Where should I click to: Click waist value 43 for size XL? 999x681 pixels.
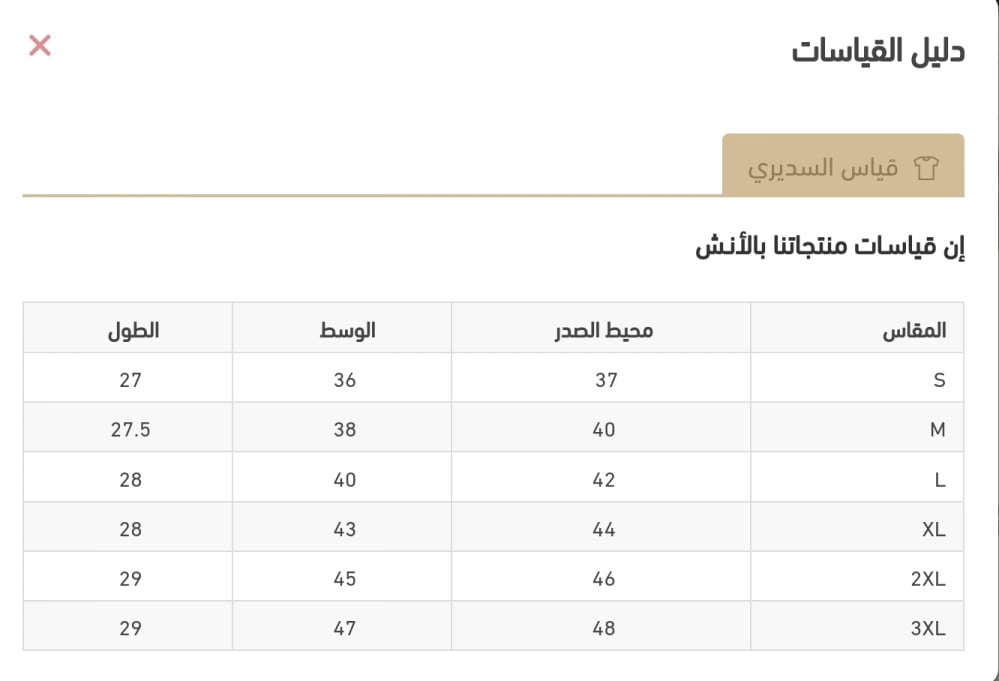point(344,530)
